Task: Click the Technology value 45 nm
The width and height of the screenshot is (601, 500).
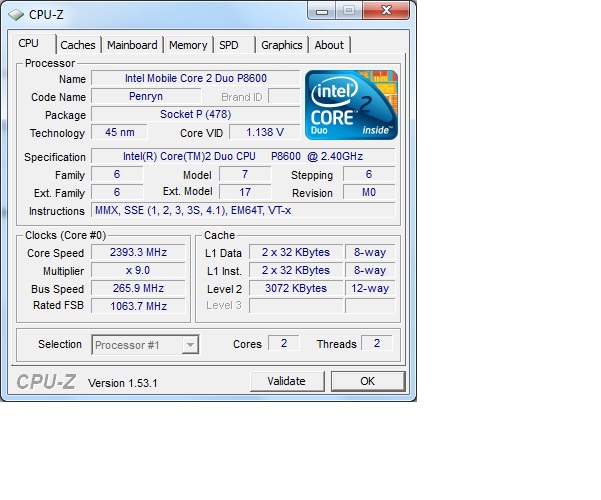Action: coord(119,132)
